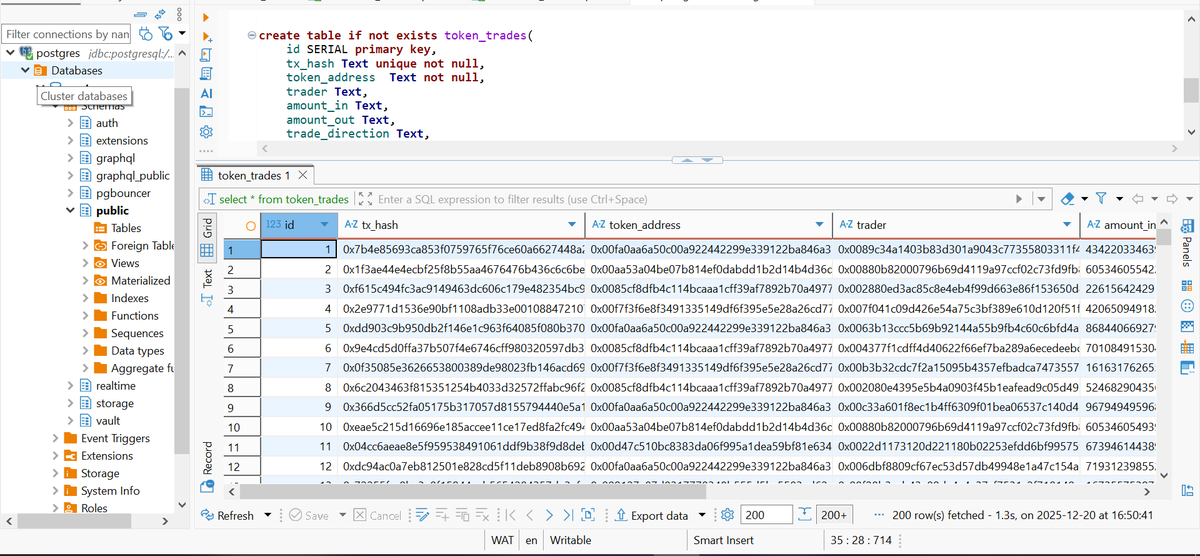Click the Filter connections by name field
The height and width of the screenshot is (556, 1200).
66,34
